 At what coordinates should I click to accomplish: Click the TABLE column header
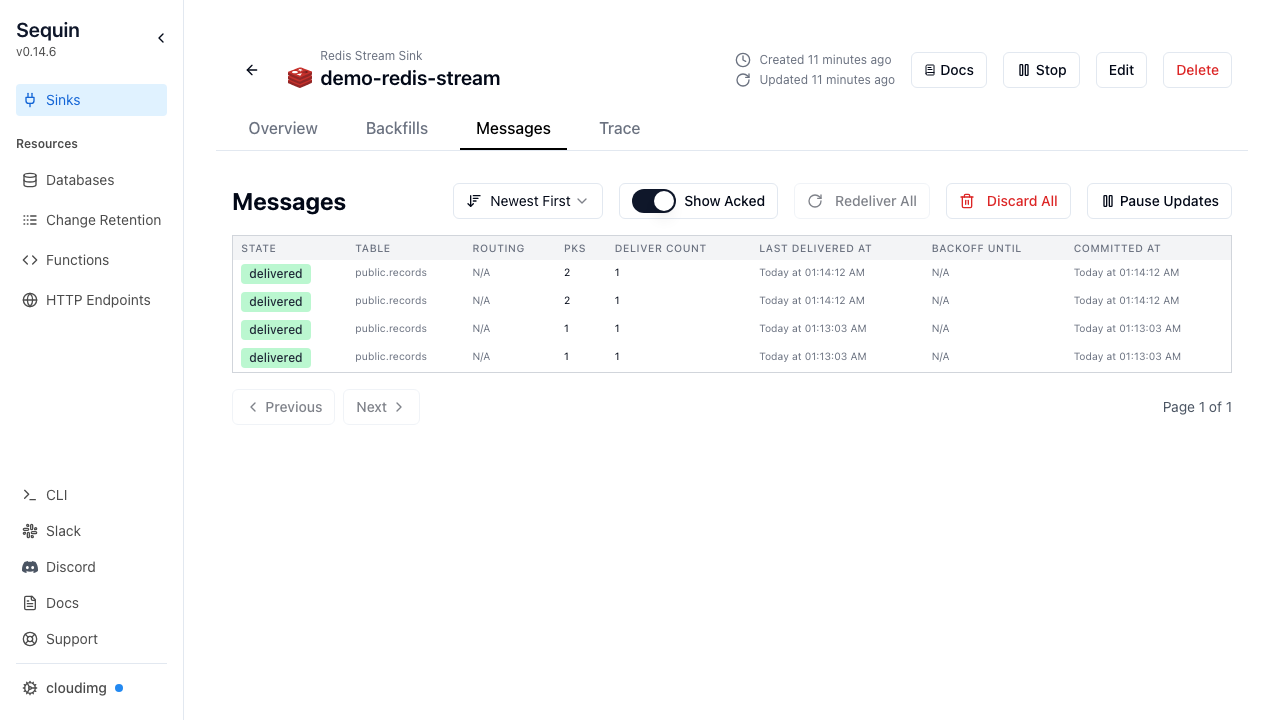tap(373, 248)
